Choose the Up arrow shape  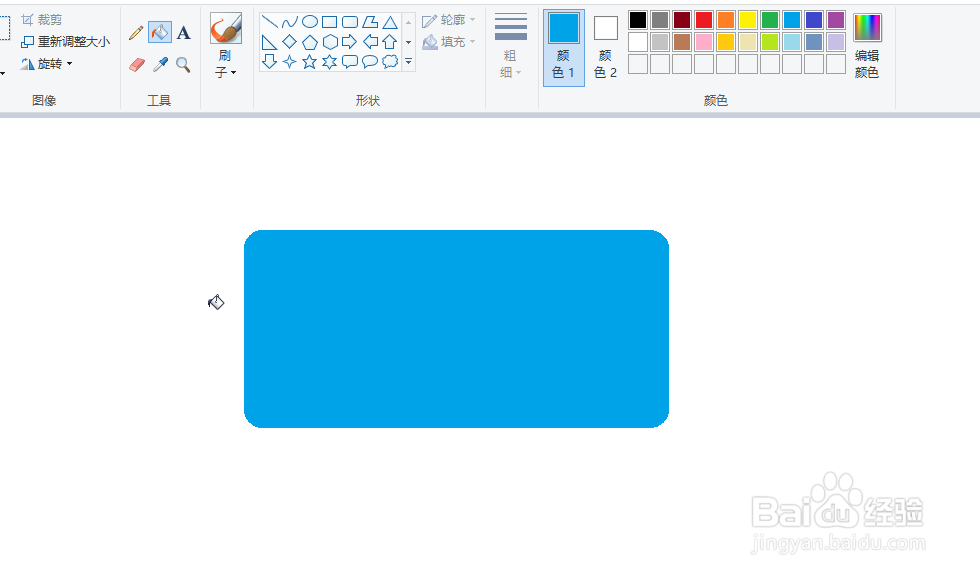tap(390, 43)
